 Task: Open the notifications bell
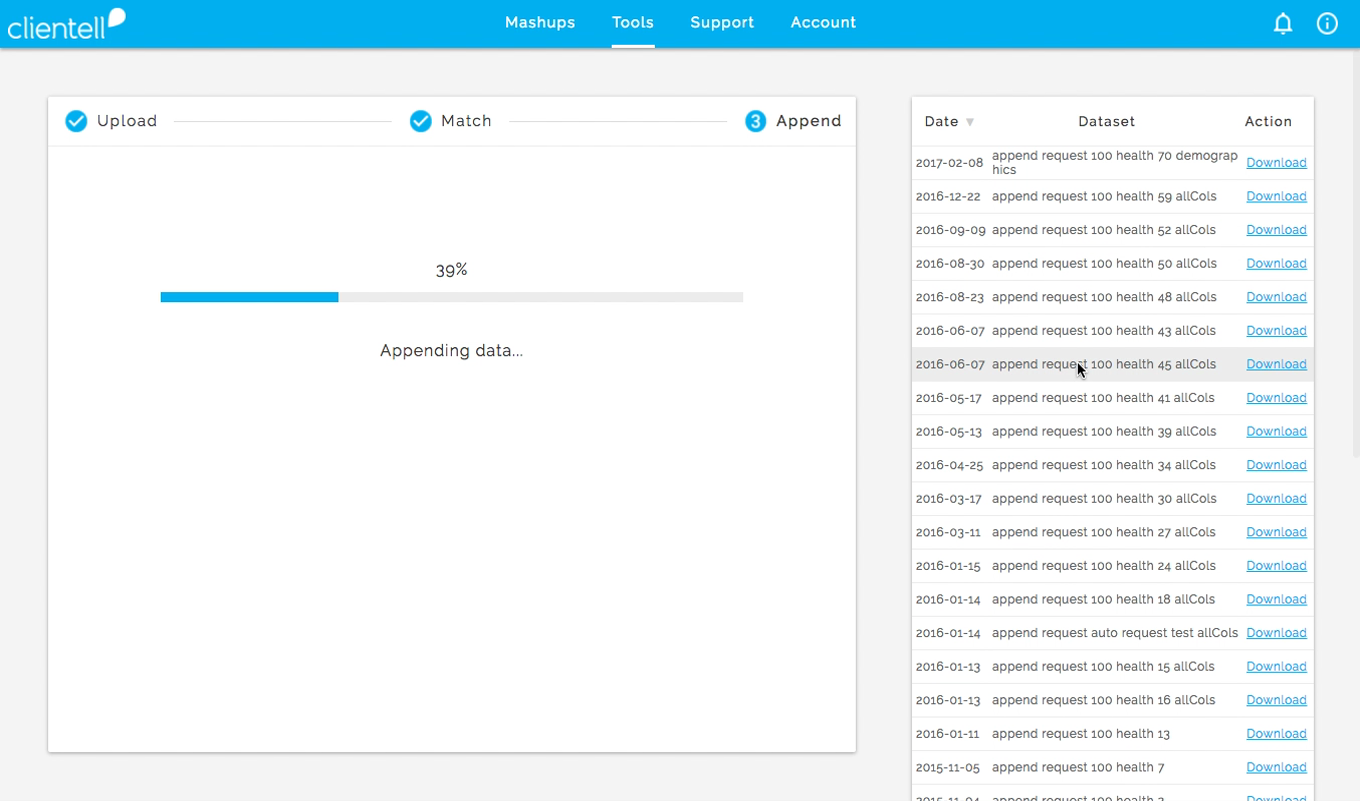[x=1282, y=24]
